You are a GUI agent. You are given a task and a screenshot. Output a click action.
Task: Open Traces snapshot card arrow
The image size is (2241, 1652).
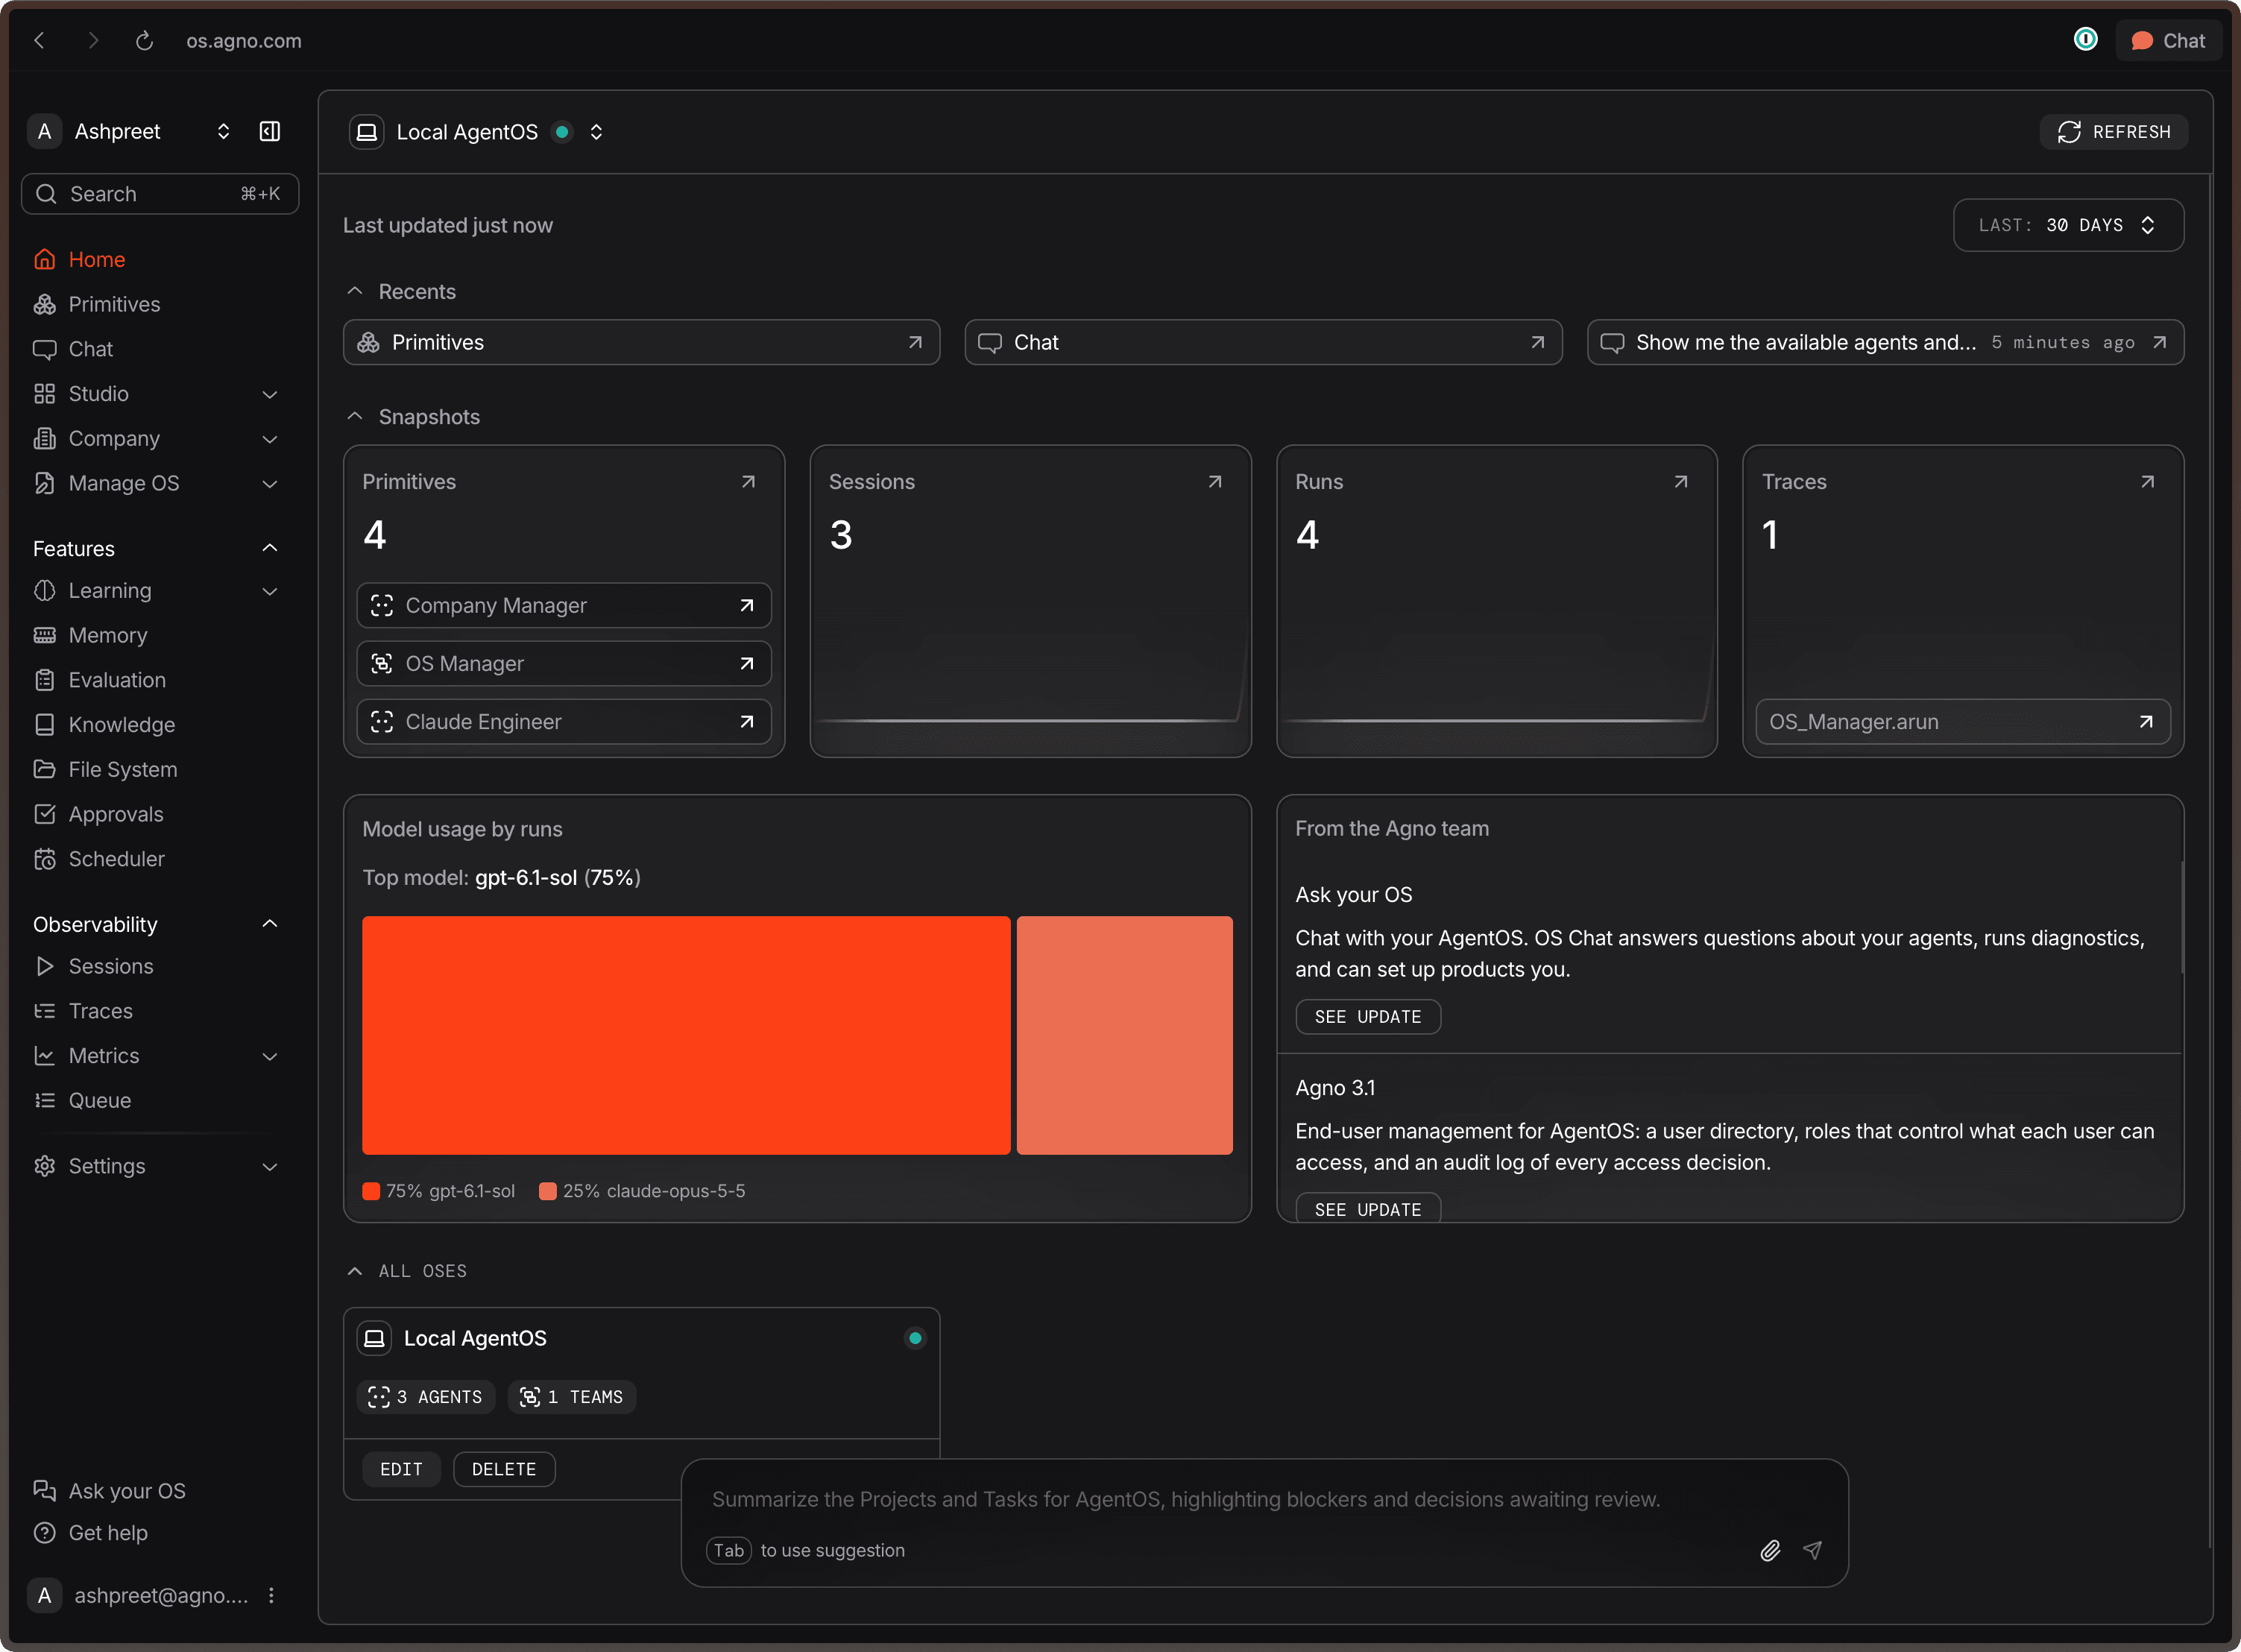click(x=2147, y=482)
